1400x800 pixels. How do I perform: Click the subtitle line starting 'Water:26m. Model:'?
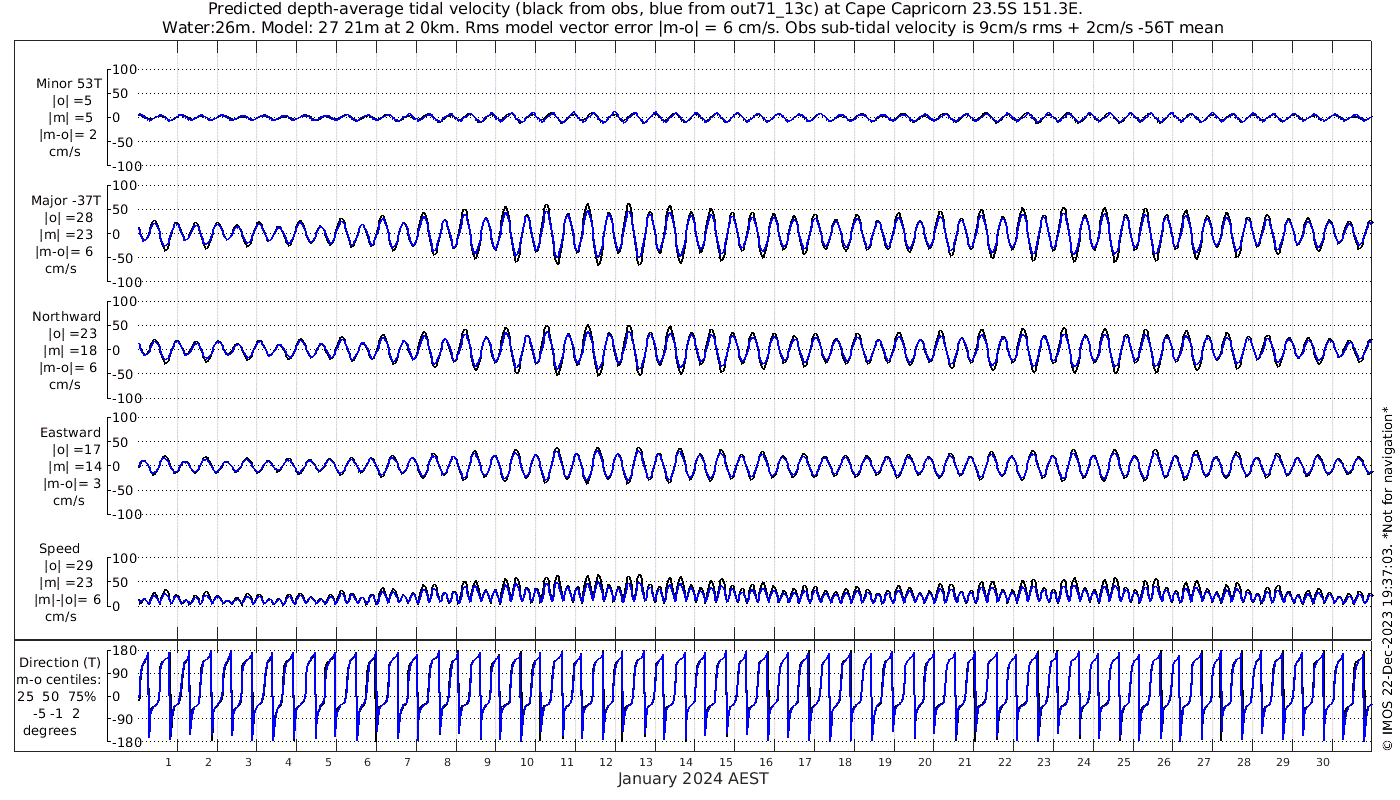[692, 27]
